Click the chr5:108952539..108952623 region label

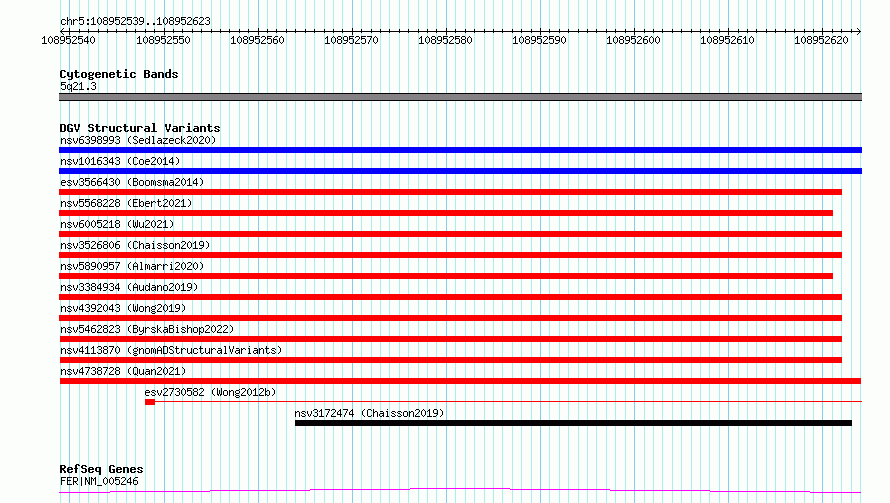135,21
